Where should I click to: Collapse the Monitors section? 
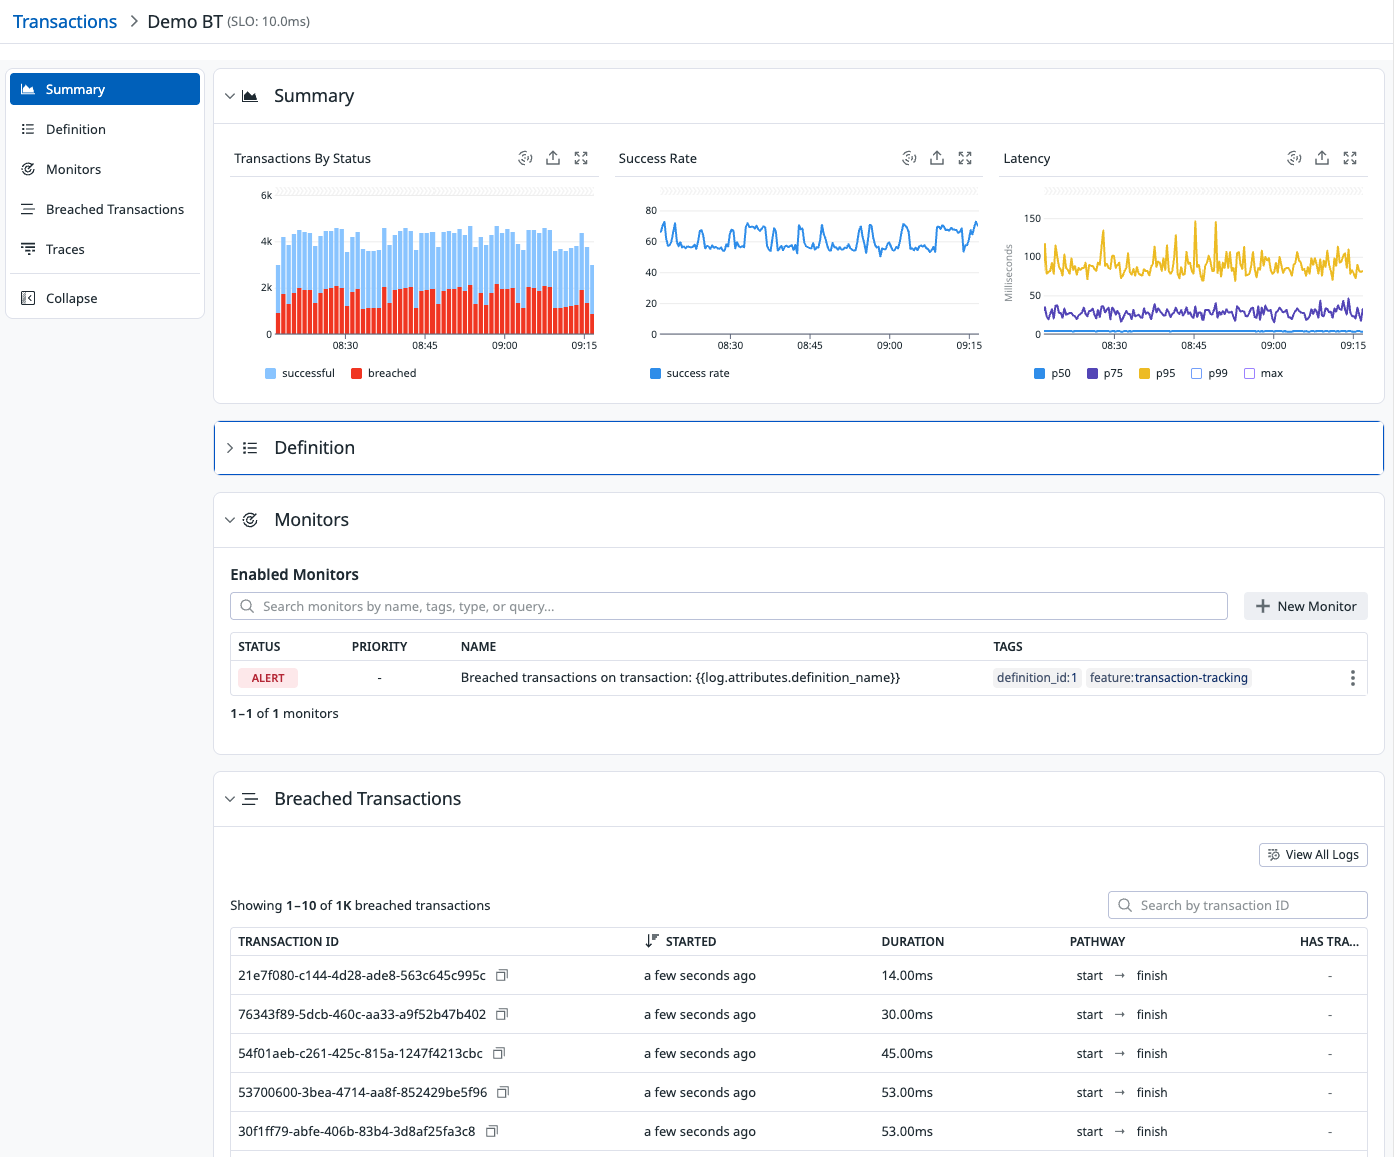[x=230, y=520]
